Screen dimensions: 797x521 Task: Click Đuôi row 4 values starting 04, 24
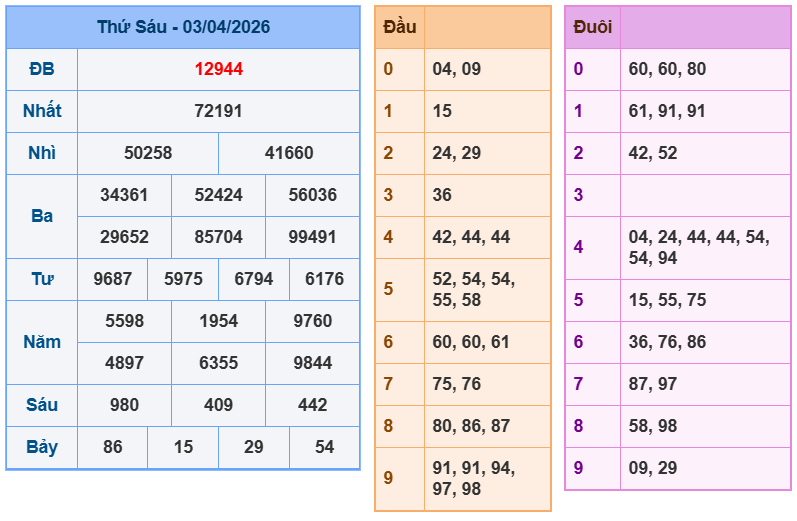(699, 248)
